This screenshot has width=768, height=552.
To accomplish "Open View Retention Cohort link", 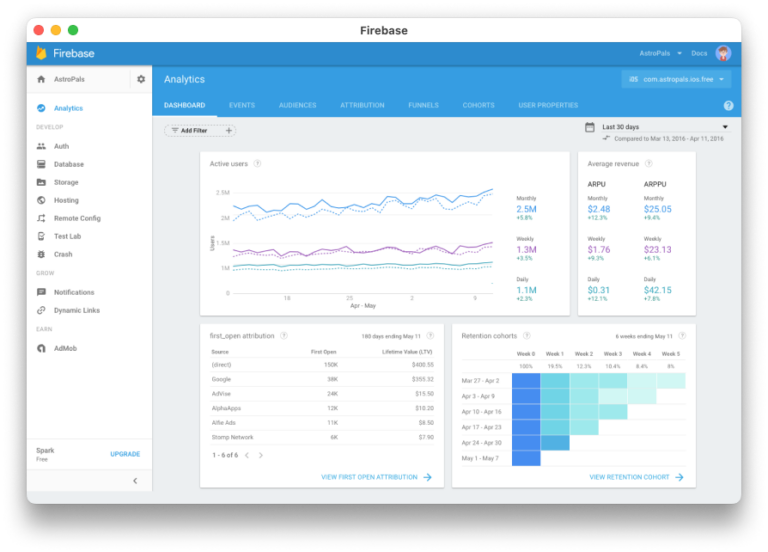I will click(x=636, y=477).
